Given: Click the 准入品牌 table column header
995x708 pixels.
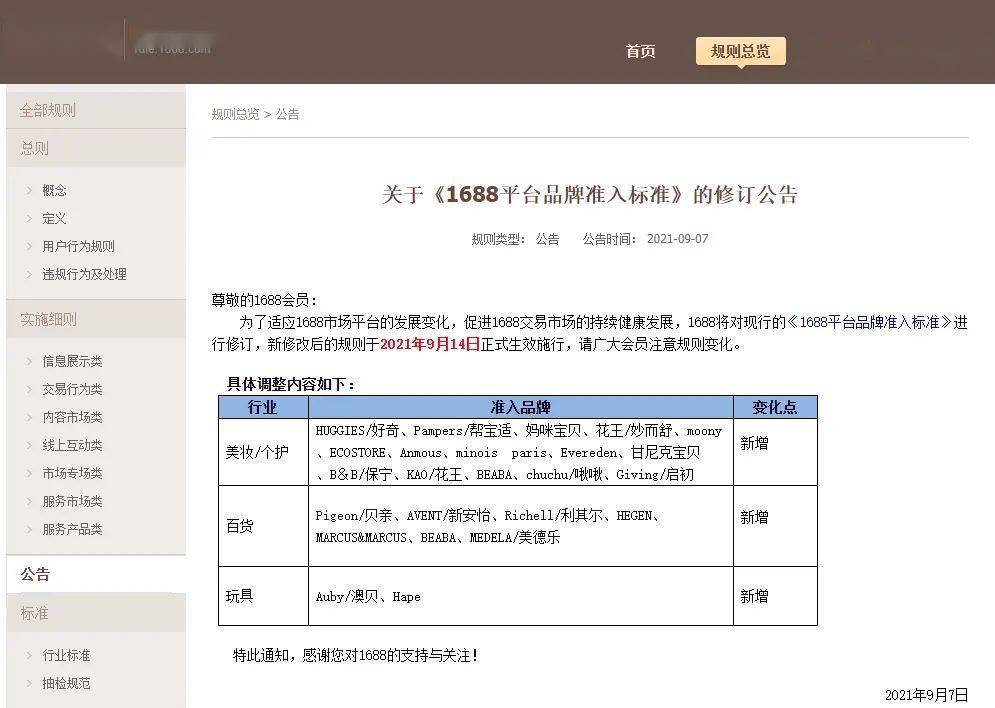Looking at the screenshot, I should pyautogui.click(x=520, y=407).
